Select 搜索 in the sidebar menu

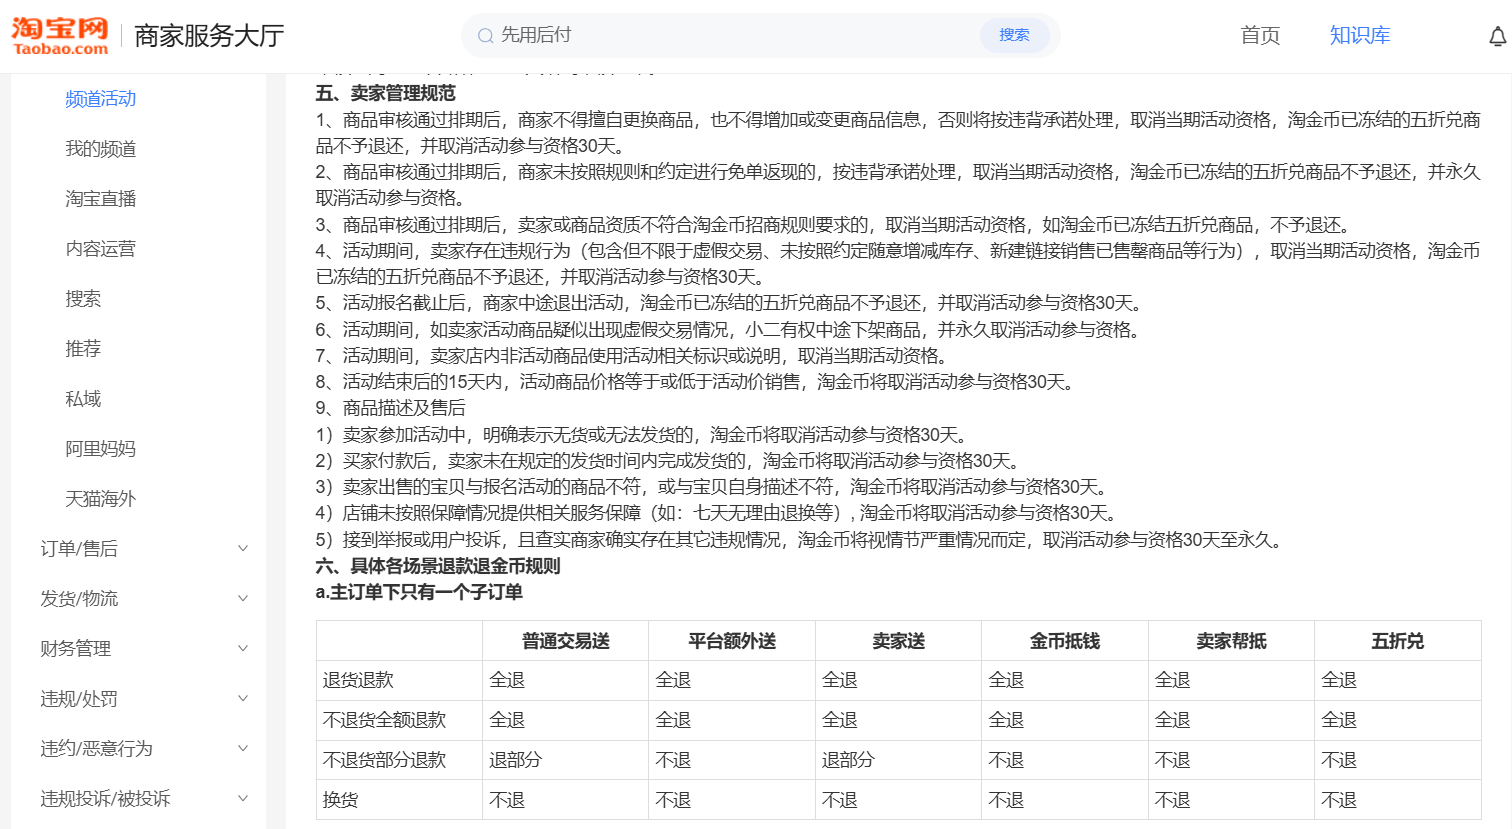(x=83, y=299)
